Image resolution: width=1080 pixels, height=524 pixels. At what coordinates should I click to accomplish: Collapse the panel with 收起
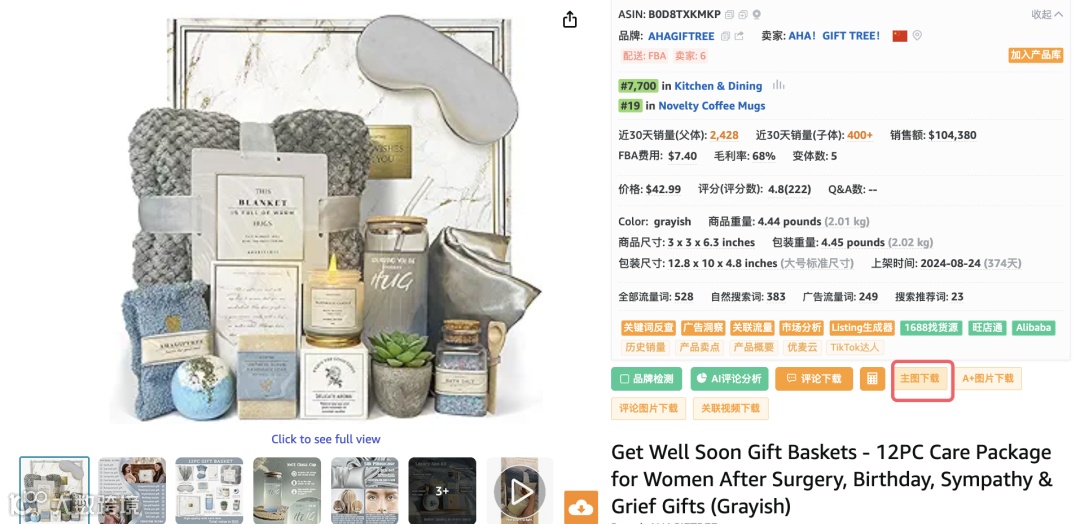1046,14
